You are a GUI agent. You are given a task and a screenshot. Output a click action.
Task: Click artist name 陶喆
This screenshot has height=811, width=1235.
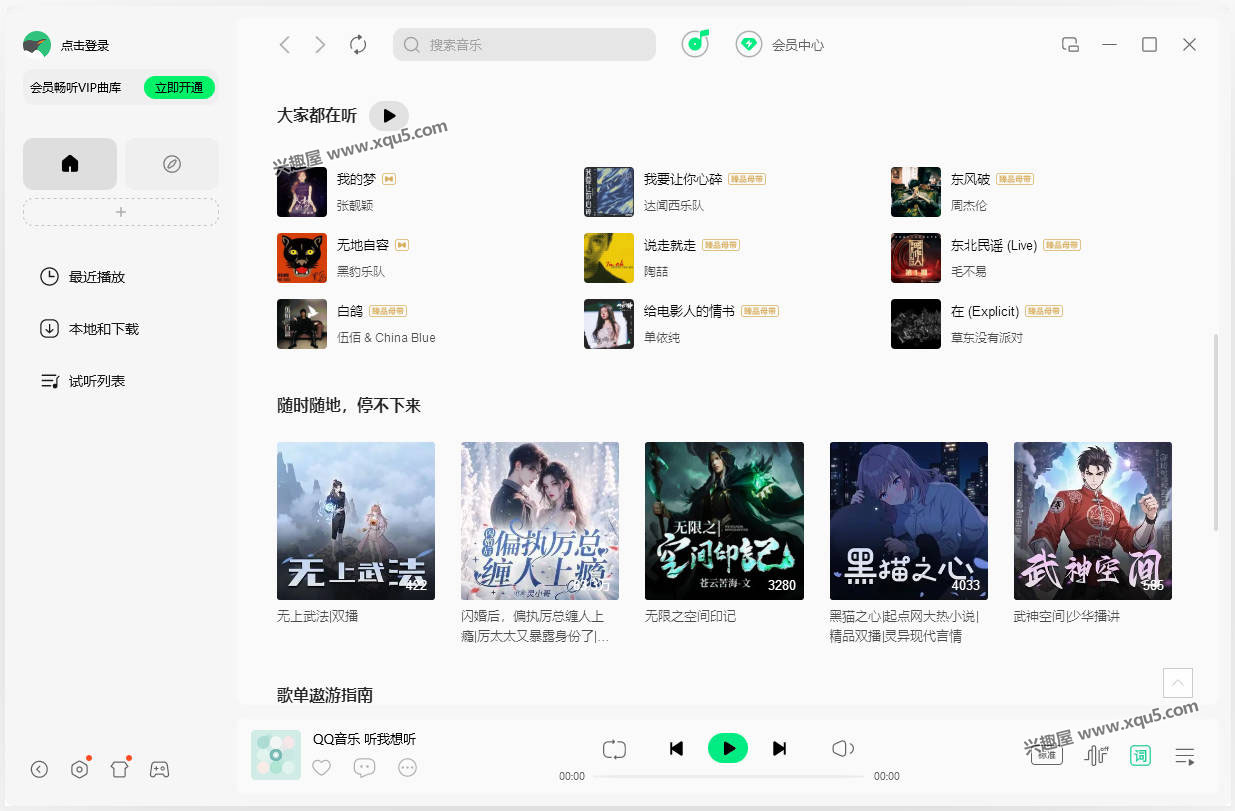656,271
